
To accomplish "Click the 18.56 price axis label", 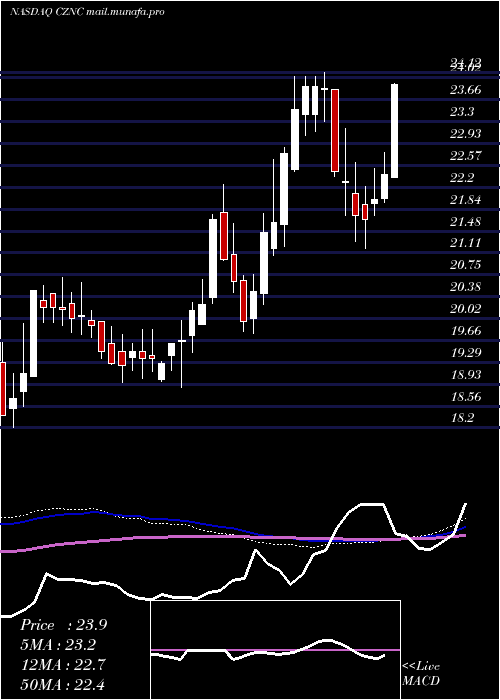I will click(x=465, y=396).
